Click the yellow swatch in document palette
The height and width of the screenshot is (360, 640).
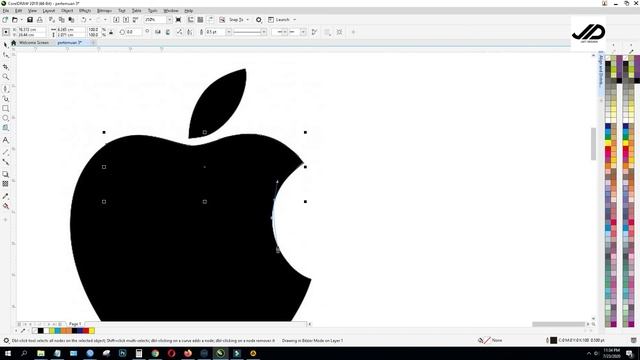[x=92, y=331]
